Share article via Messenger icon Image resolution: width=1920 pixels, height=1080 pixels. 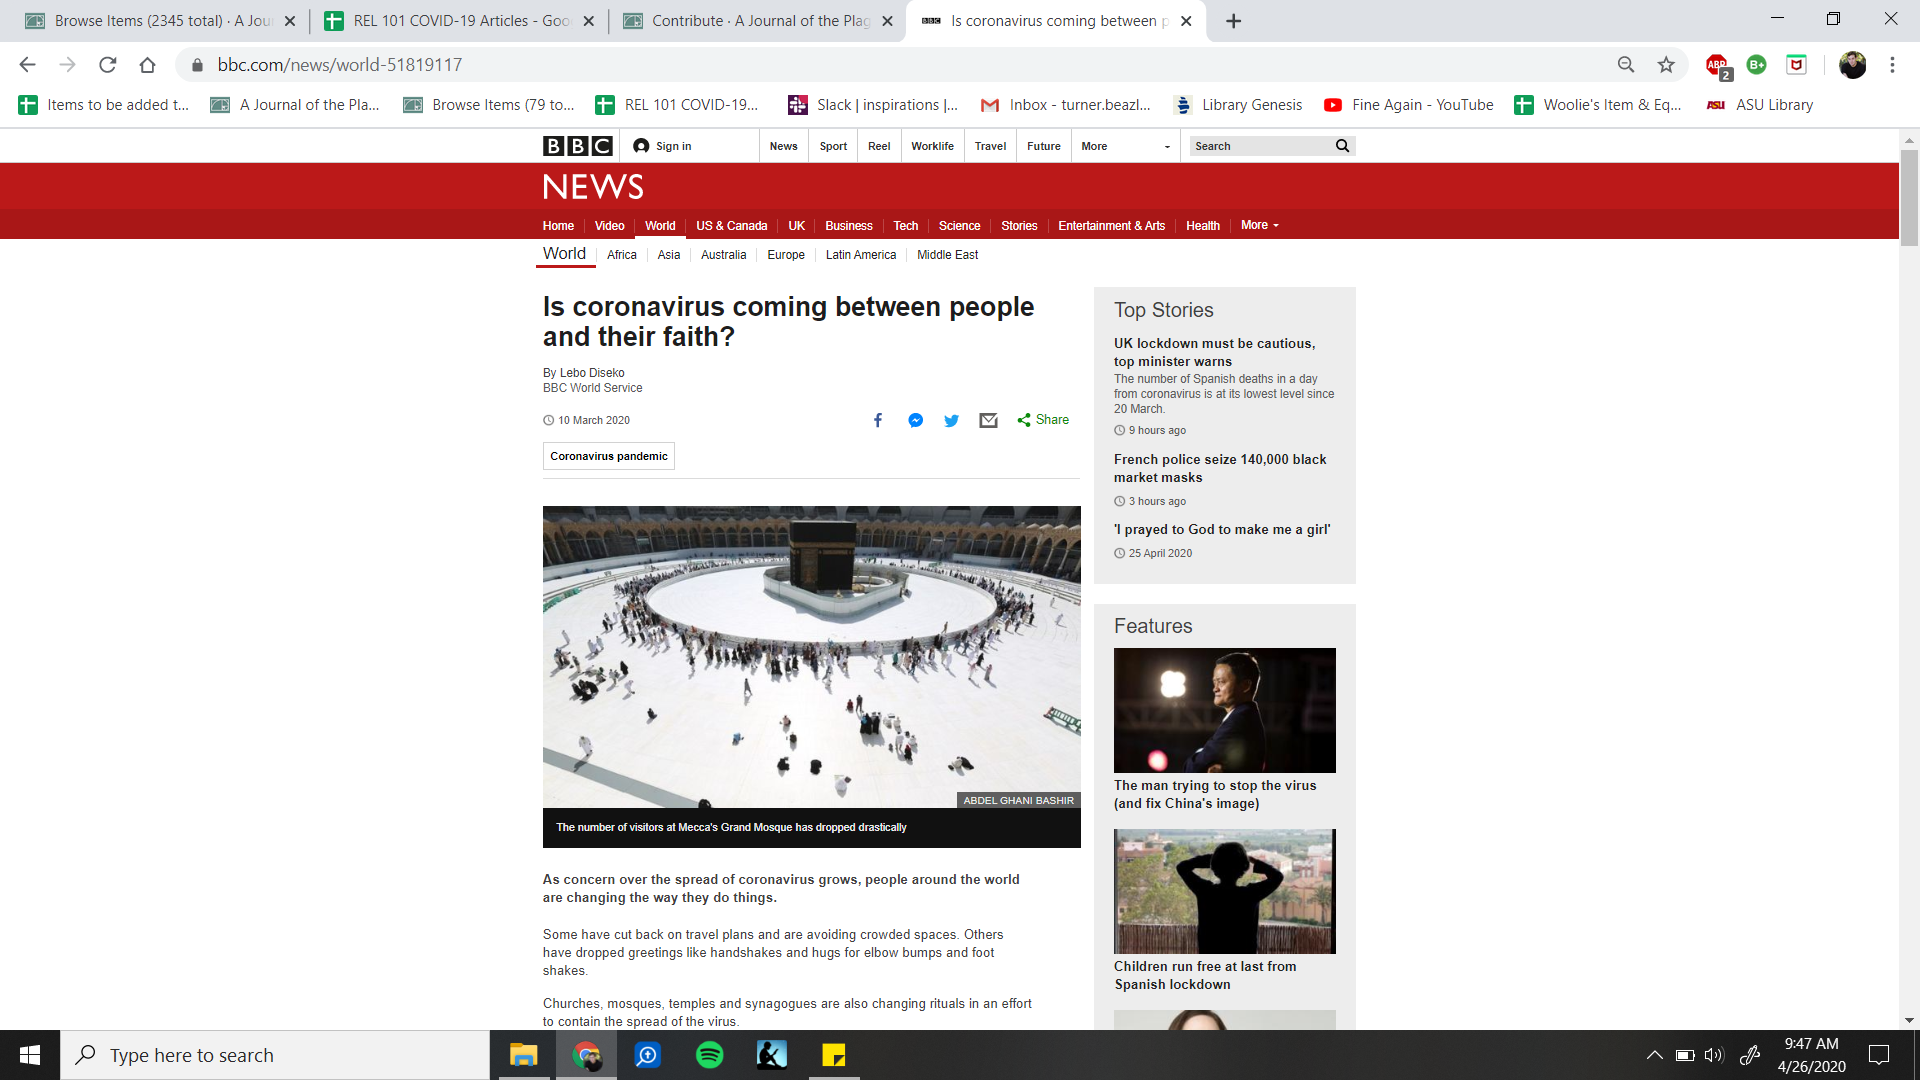[x=915, y=420]
